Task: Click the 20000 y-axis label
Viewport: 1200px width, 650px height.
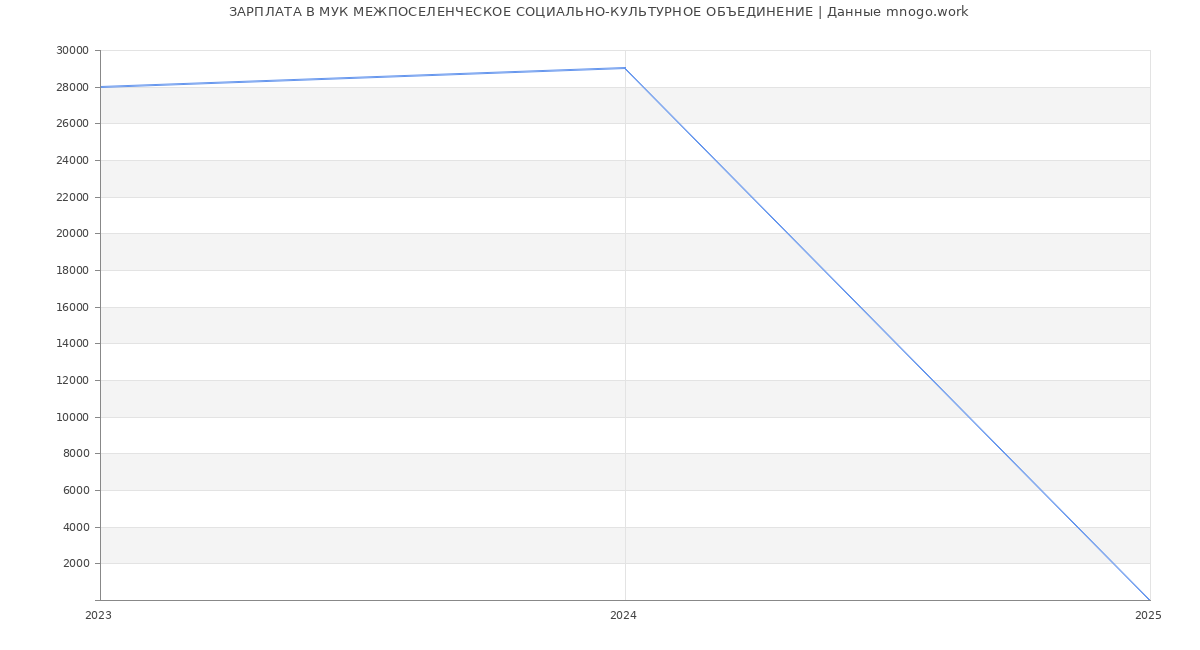Action: 72,233
